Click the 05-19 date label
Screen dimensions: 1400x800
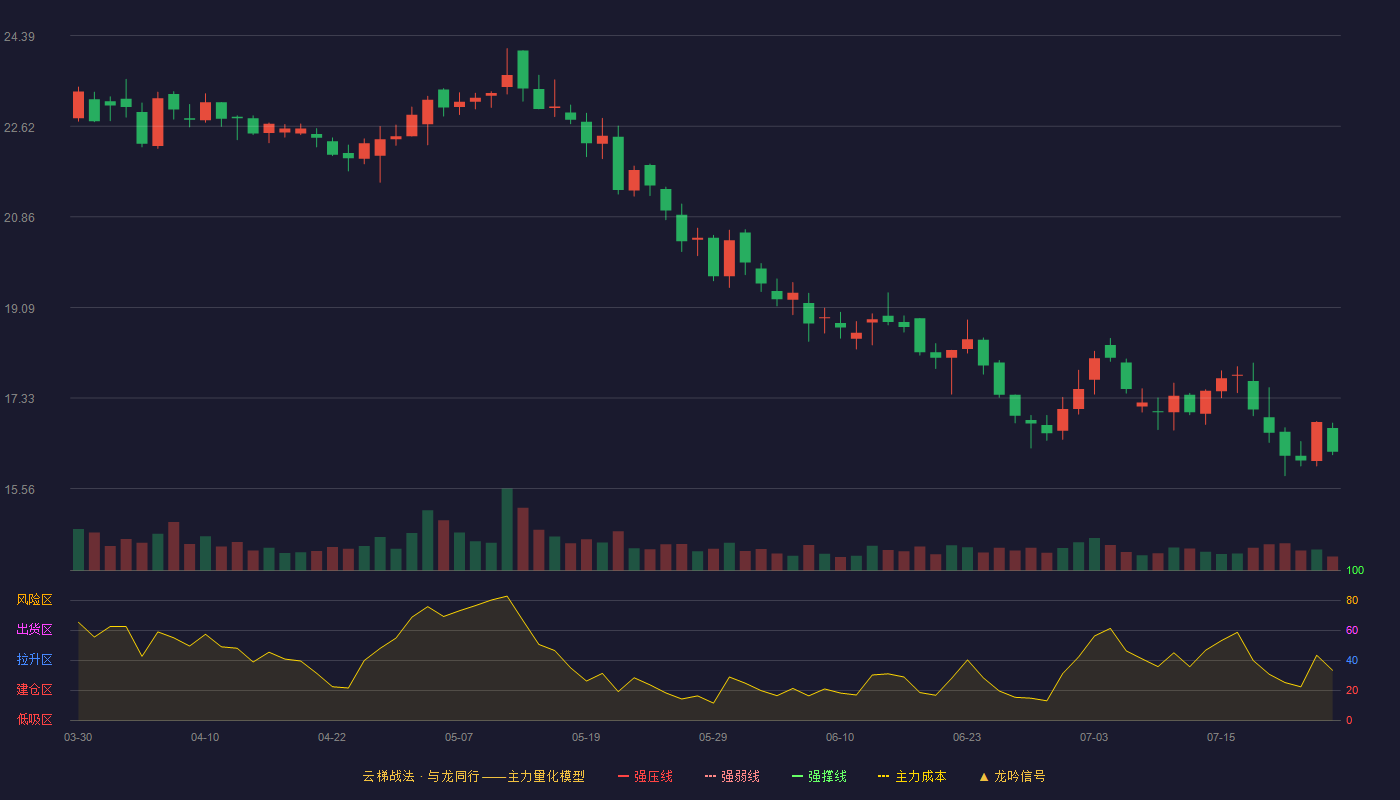[x=586, y=737]
